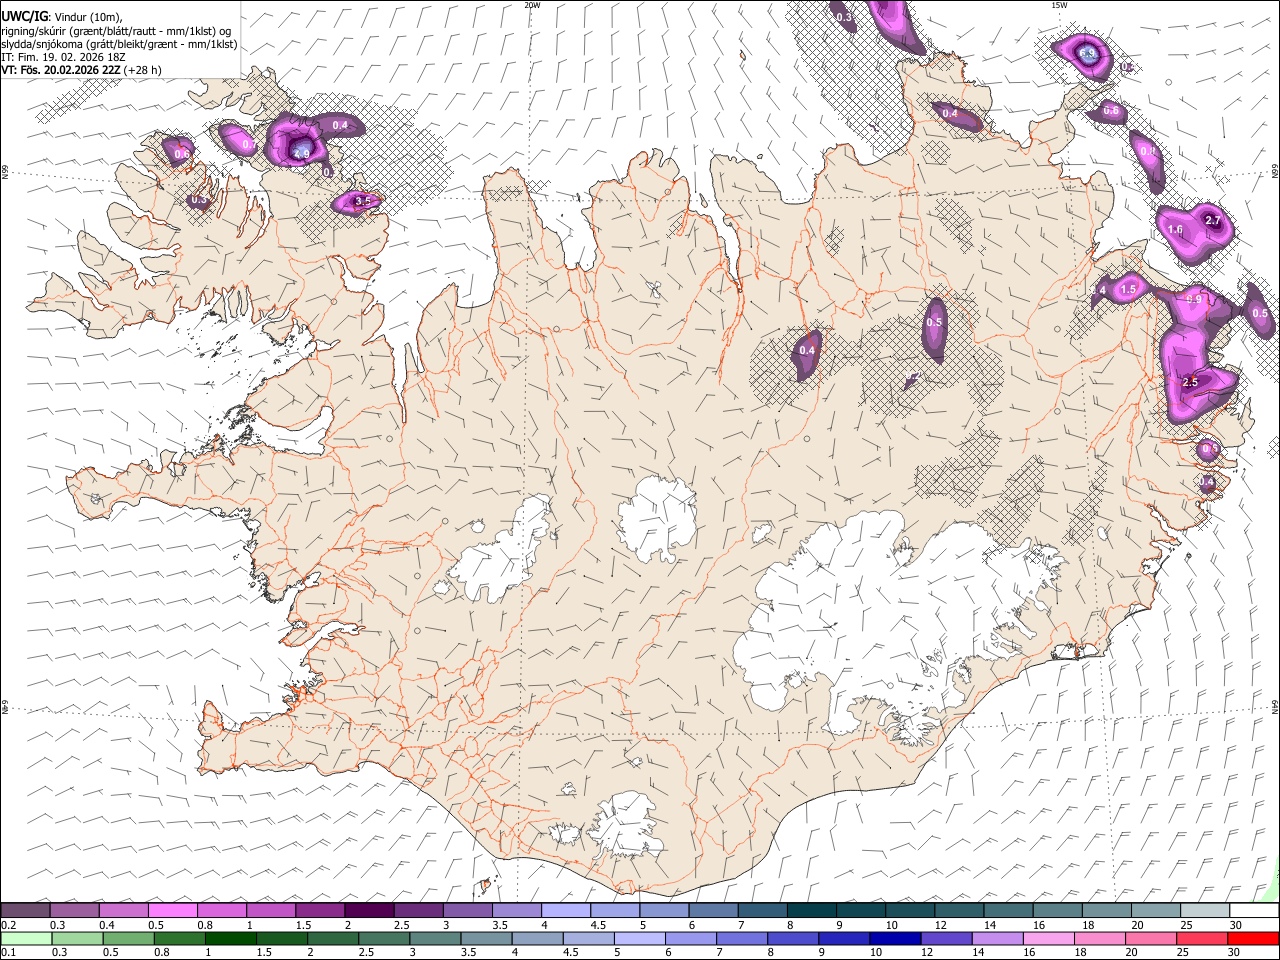Click the '15W' longitude label
1280x960 pixels.
(x=1059, y=5)
